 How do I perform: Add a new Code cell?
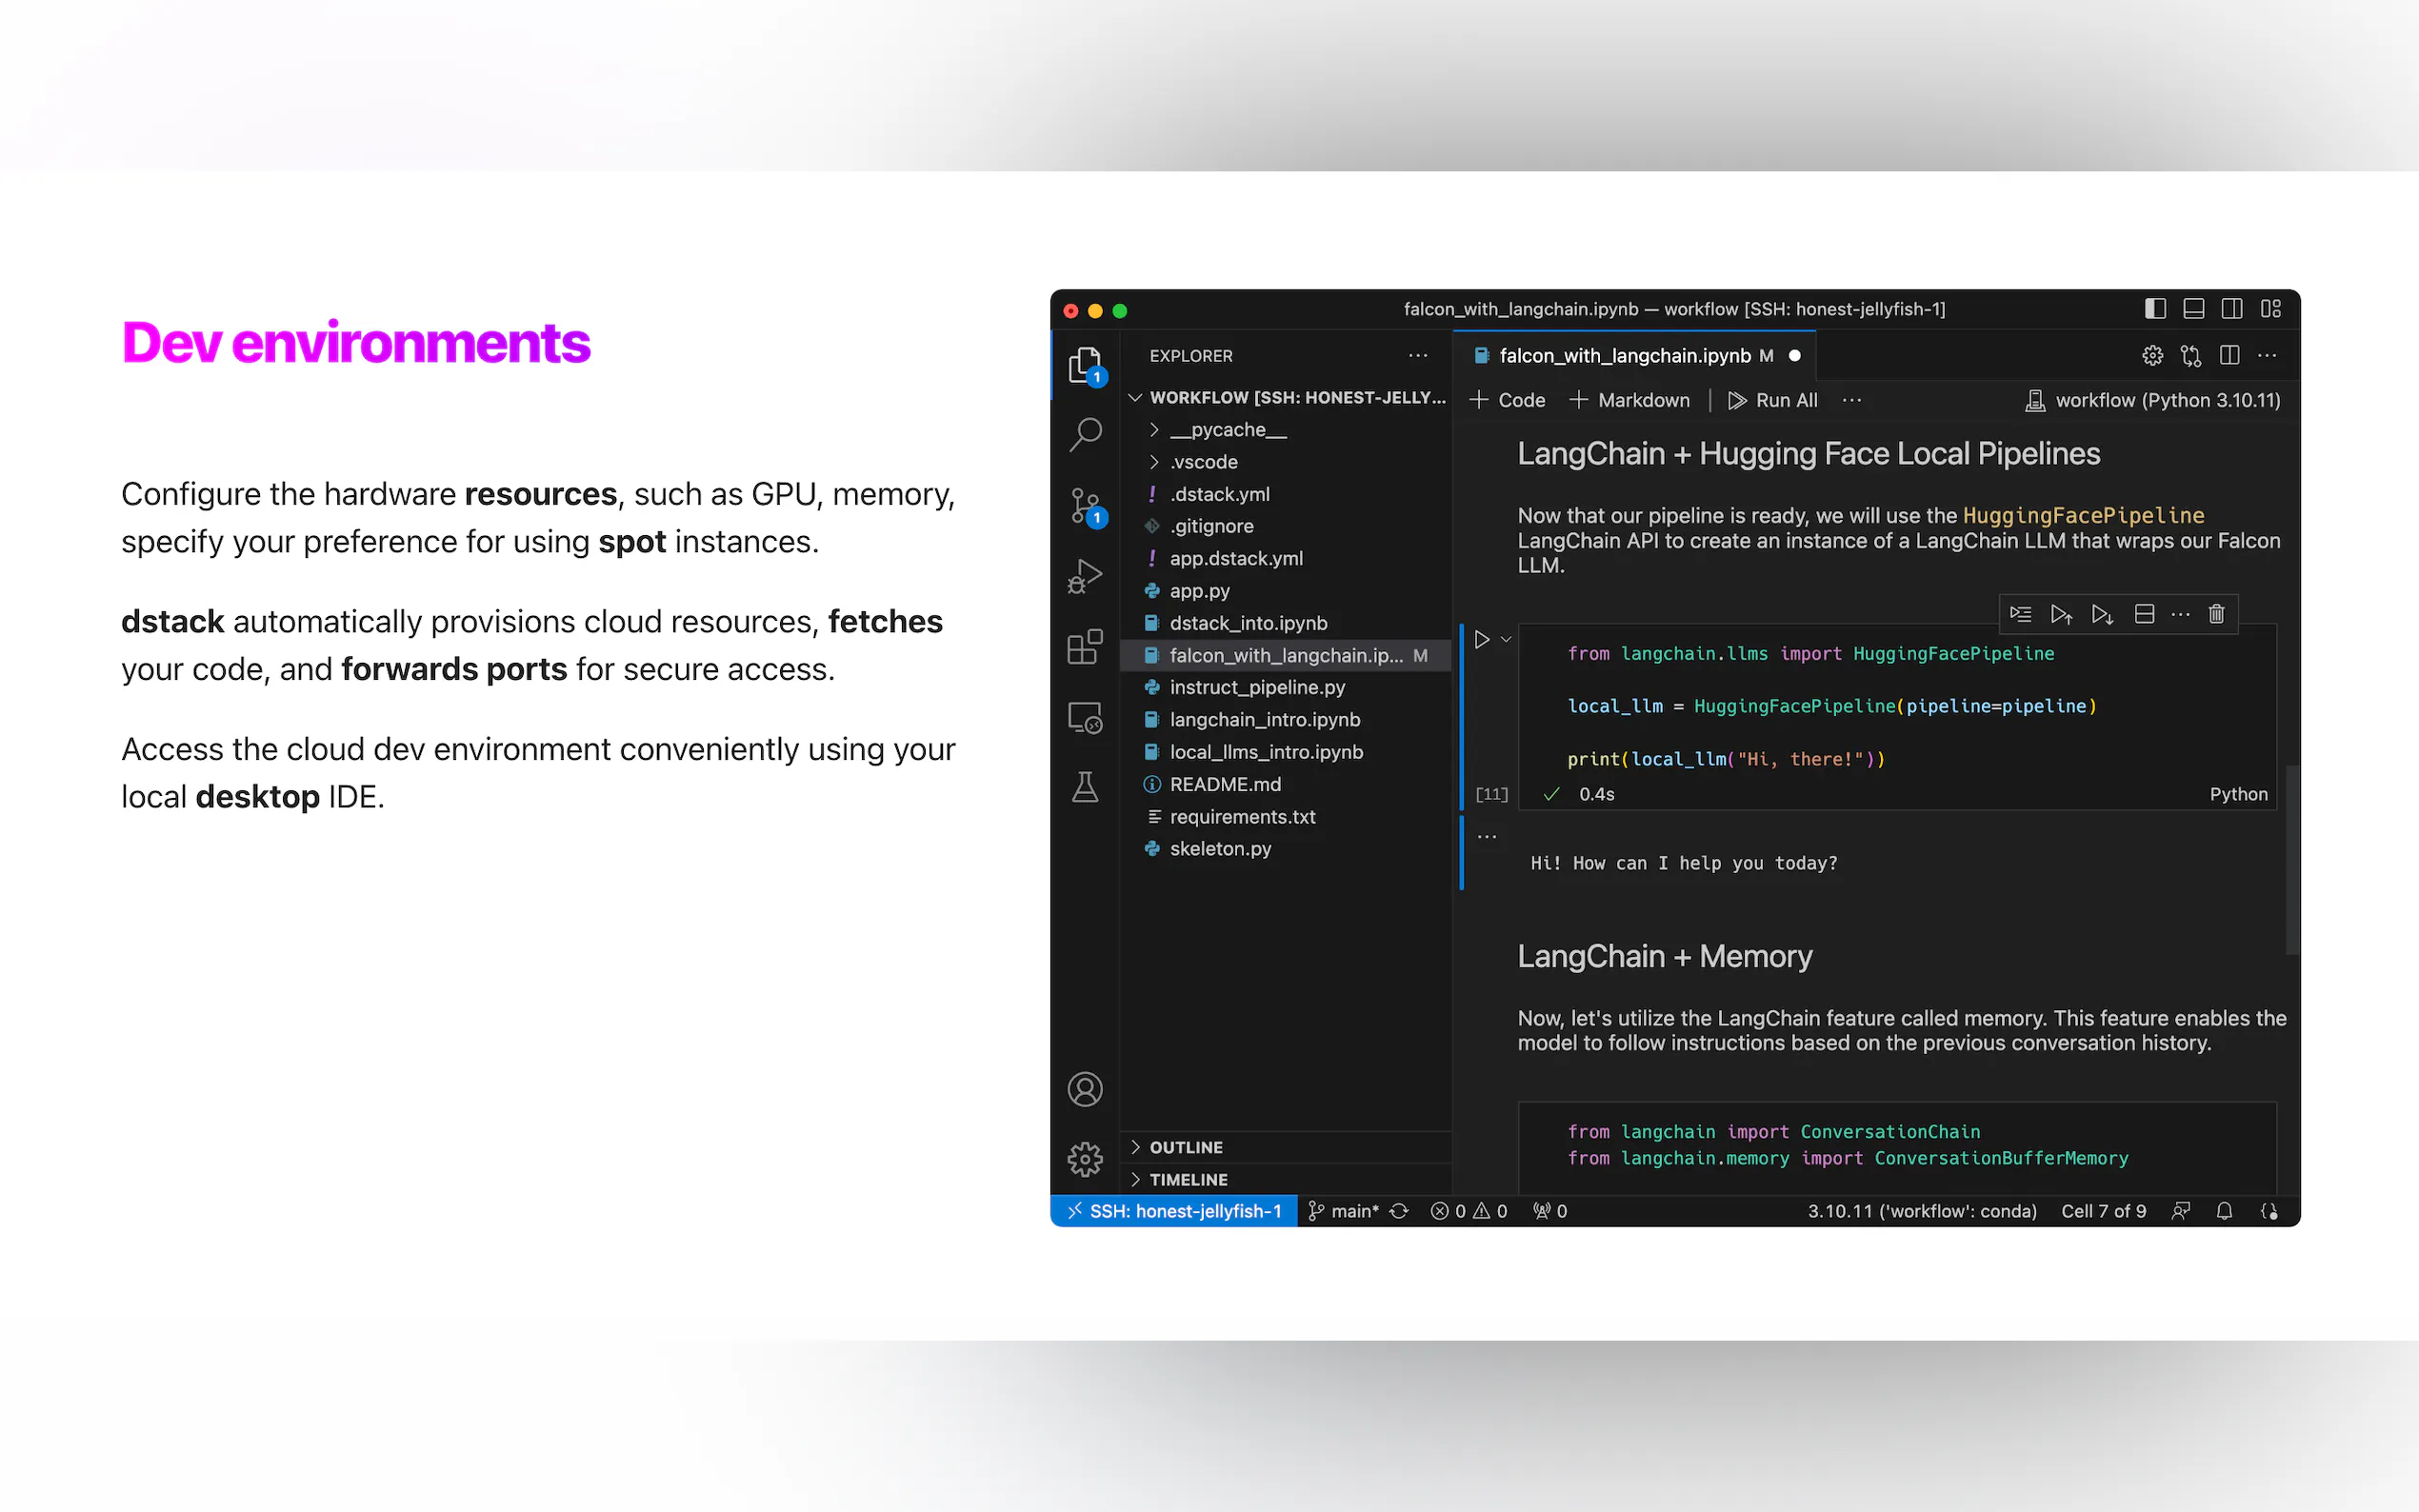1507,401
